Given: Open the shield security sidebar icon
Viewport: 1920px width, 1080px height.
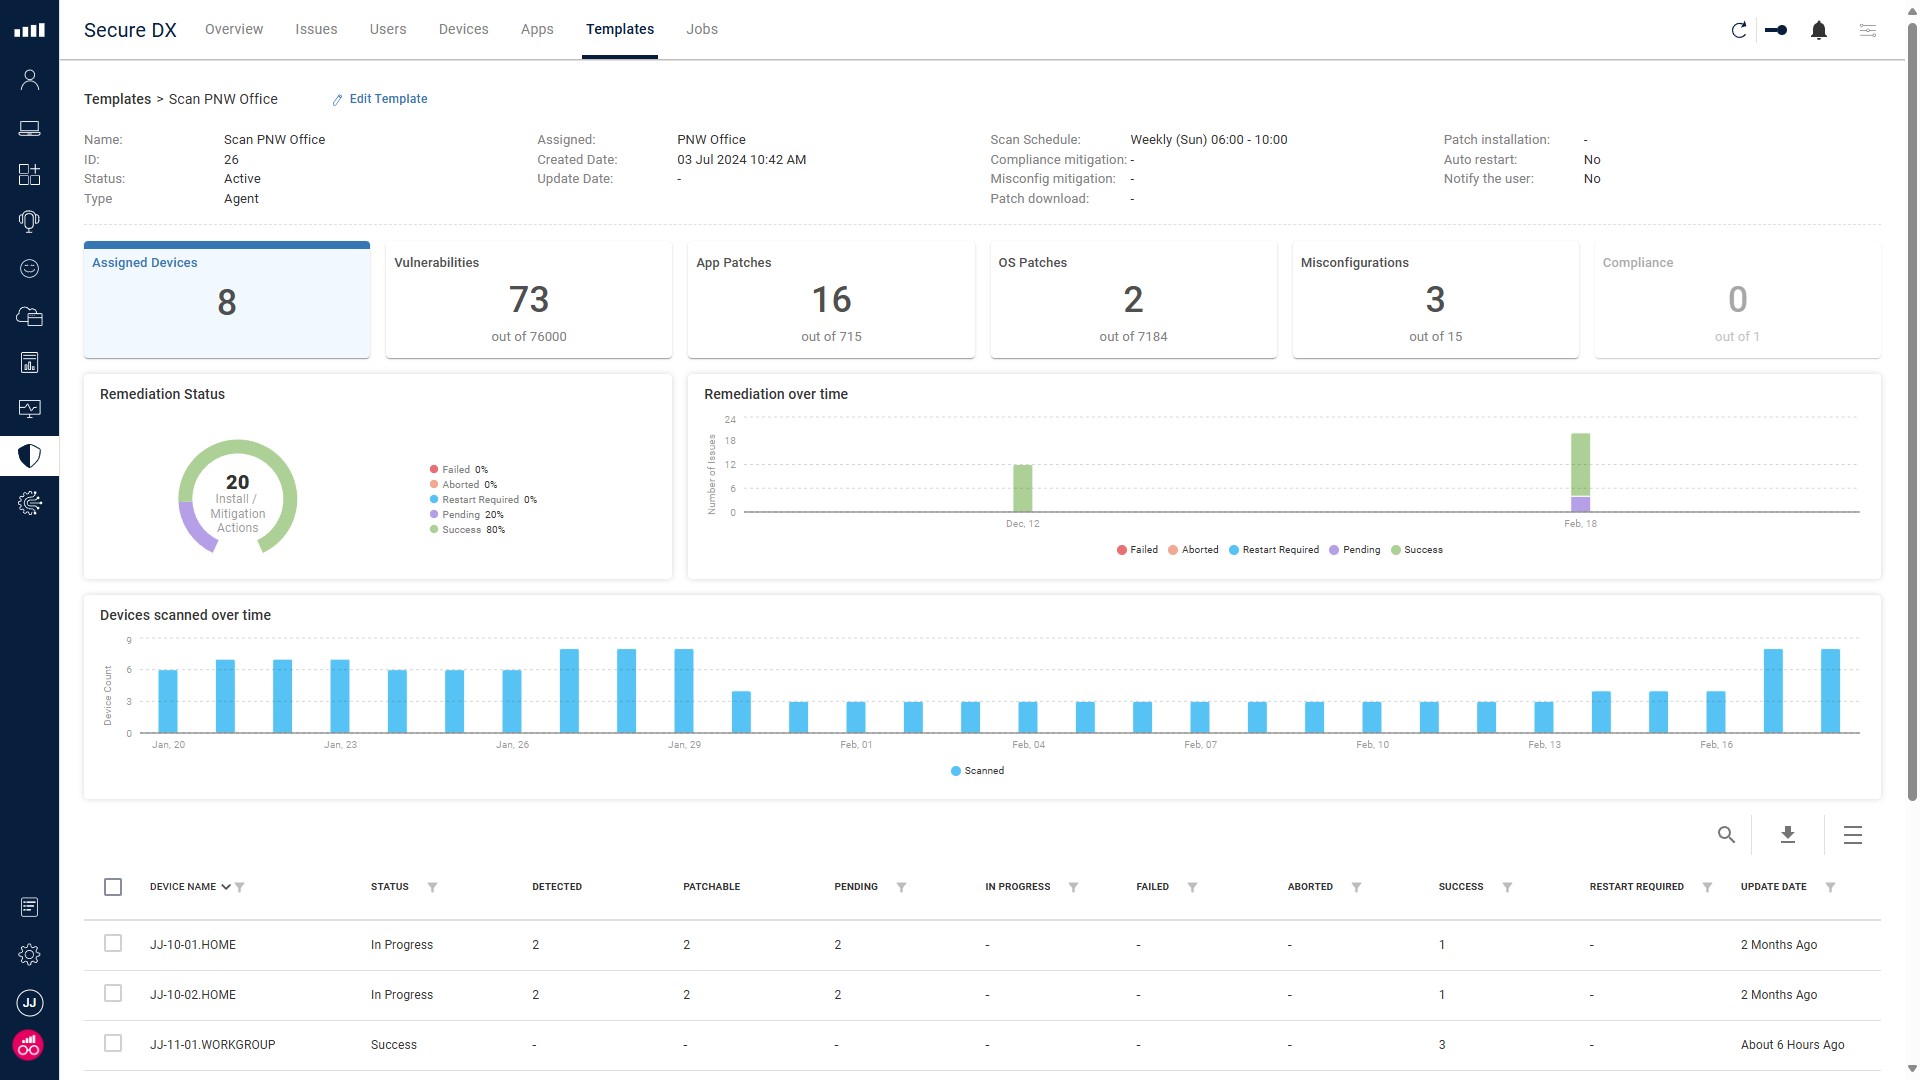Looking at the screenshot, I should click(x=29, y=456).
